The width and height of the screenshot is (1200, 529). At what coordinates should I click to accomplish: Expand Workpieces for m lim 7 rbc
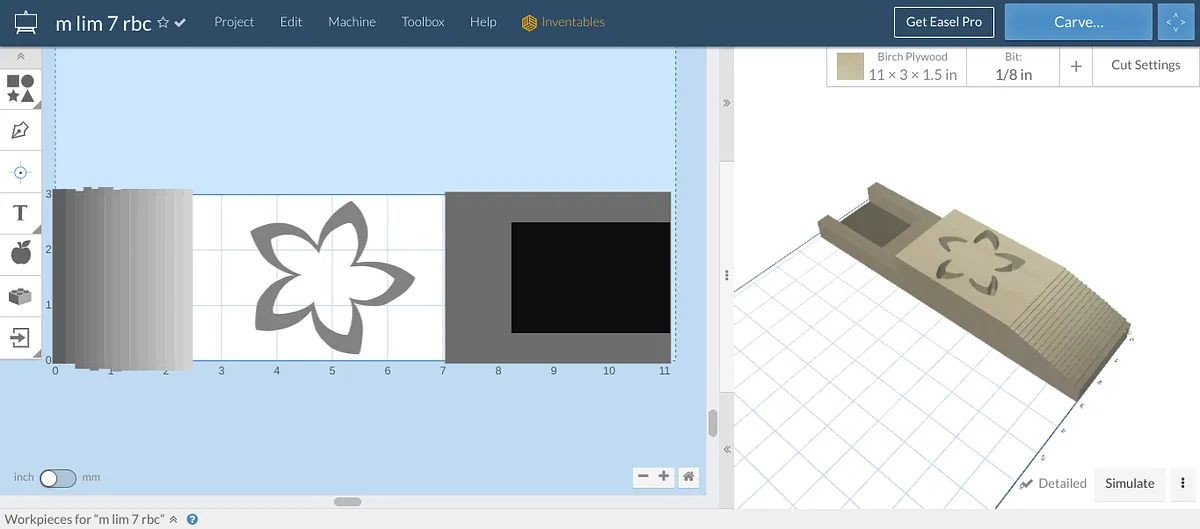point(173,520)
